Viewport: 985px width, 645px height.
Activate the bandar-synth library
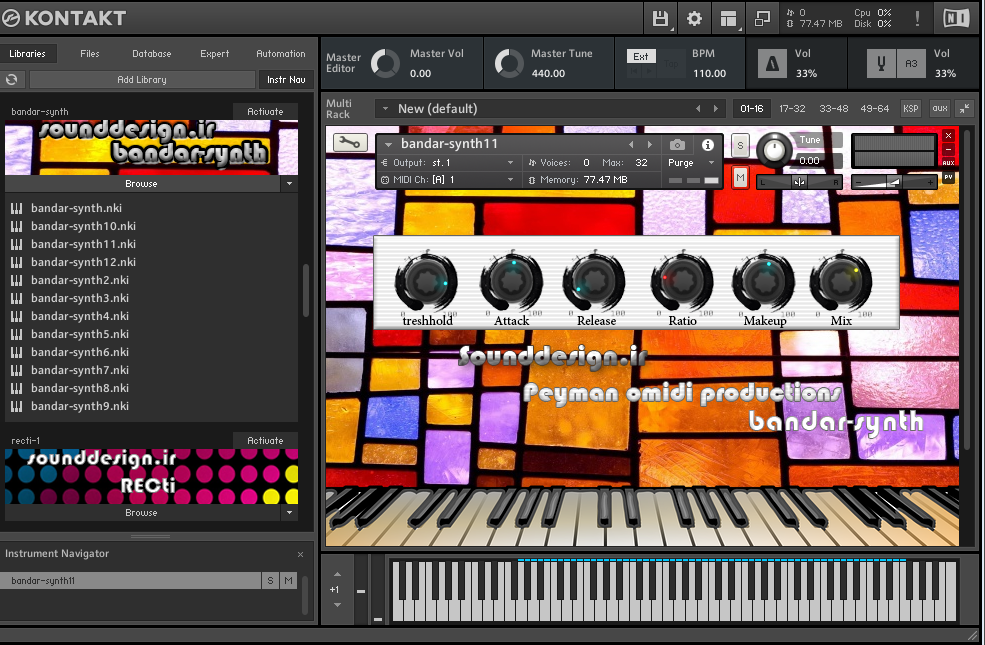point(265,111)
